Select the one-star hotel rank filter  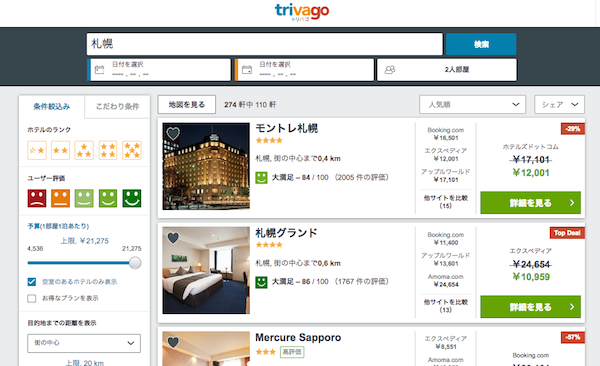coord(37,150)
